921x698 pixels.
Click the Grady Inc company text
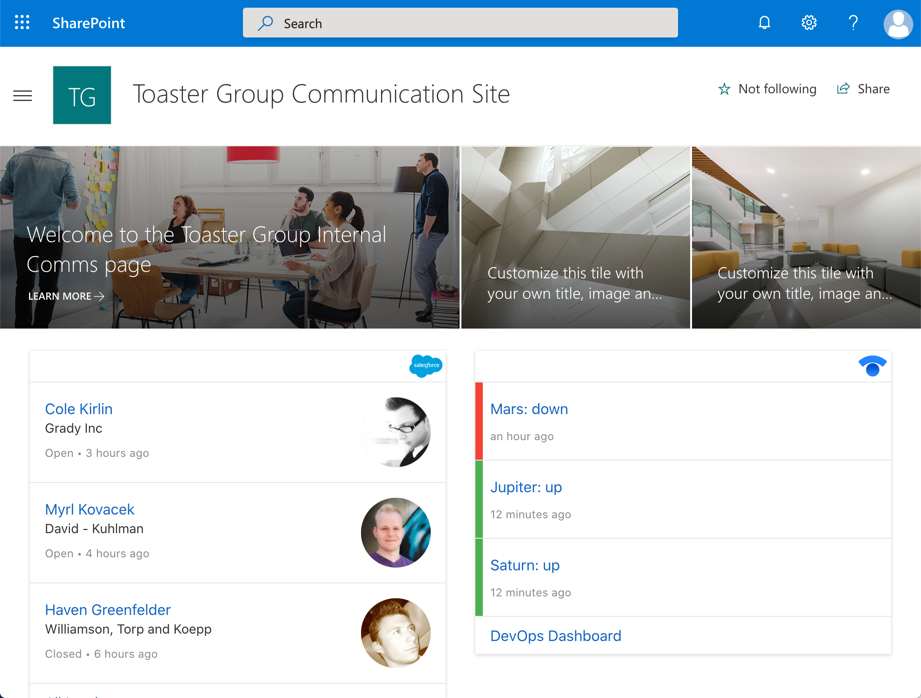pyautogui.click(x=73, y=428)
